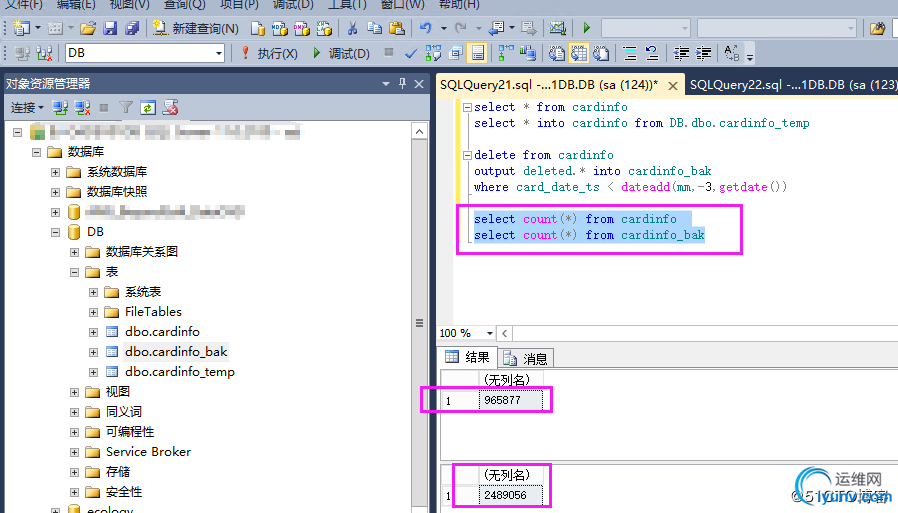898x513 pixels.
Task: Copy the selection with the copy icon
Action: [x=375, y=28]
